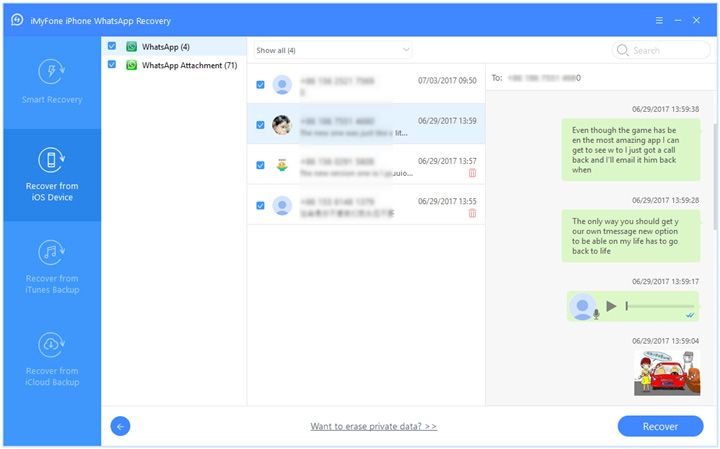This screenshot has width=720, height=449.
Task: Click the trash icon on 13:57 conversation
Action: (x=472, y=173)
